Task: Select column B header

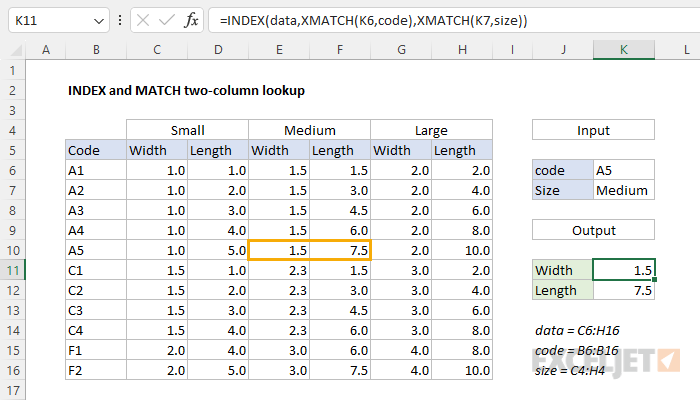Action: point(96,50)
